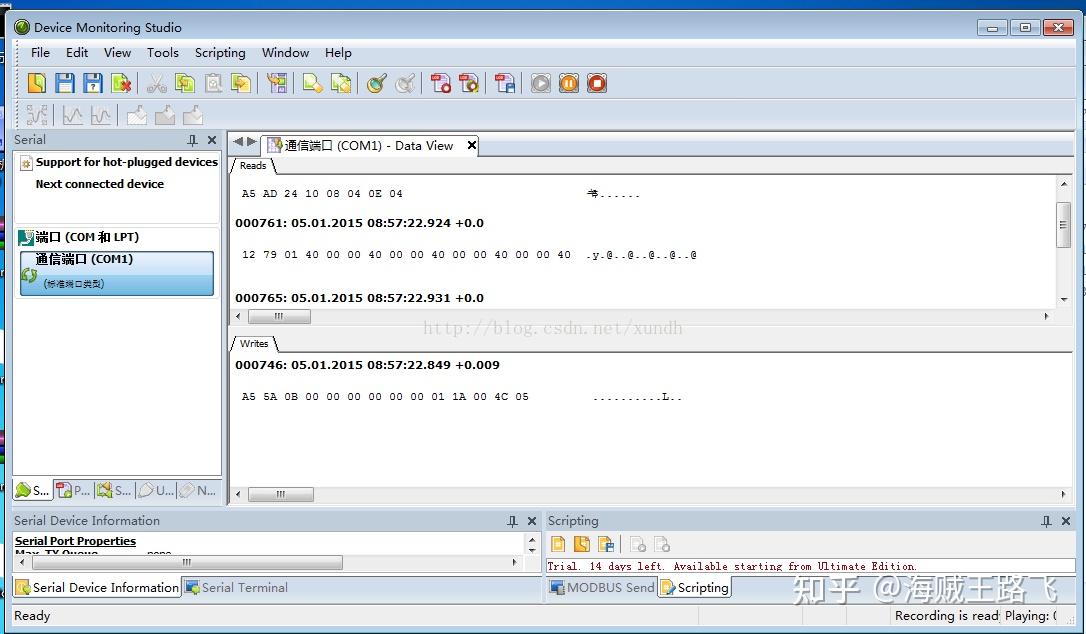Click the red Stop playback button
Viewport: 1086px width, 634px height.
(x=597, y=83)
